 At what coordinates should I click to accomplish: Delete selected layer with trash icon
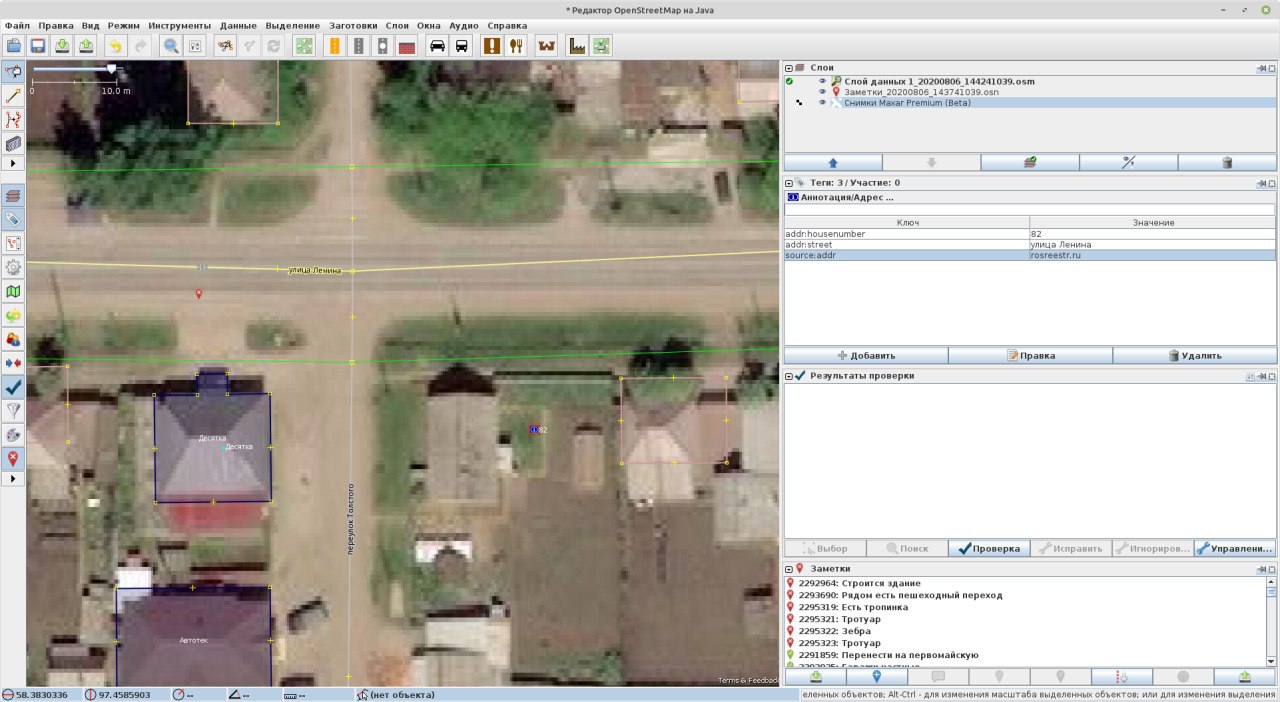coord(1227,162)
